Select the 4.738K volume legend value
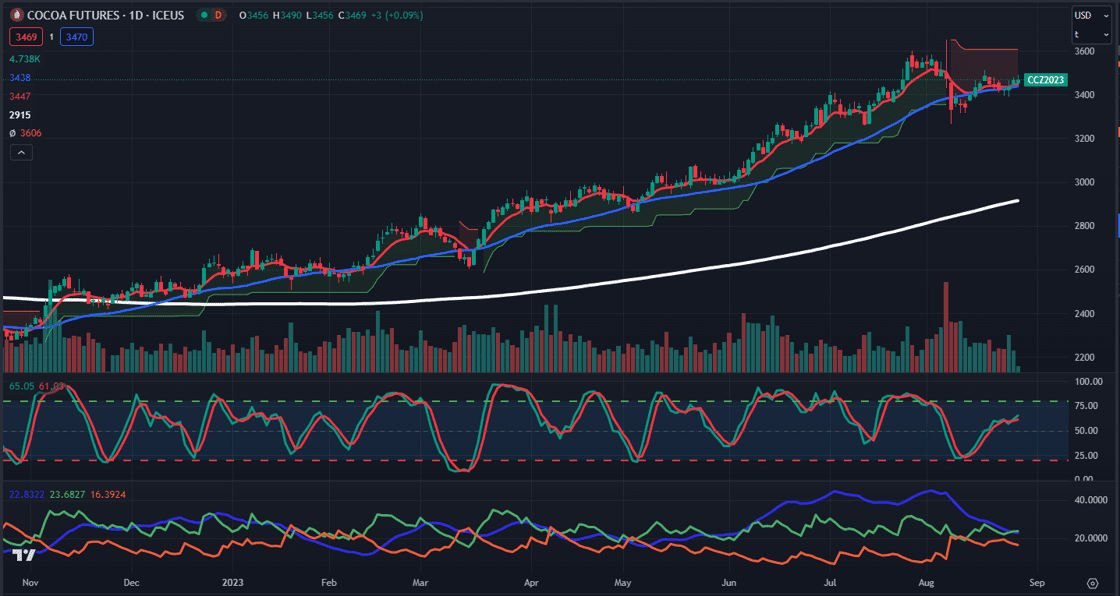Image resolution: width=1120 pixels, height=596 pixels. tap(24, 59)
